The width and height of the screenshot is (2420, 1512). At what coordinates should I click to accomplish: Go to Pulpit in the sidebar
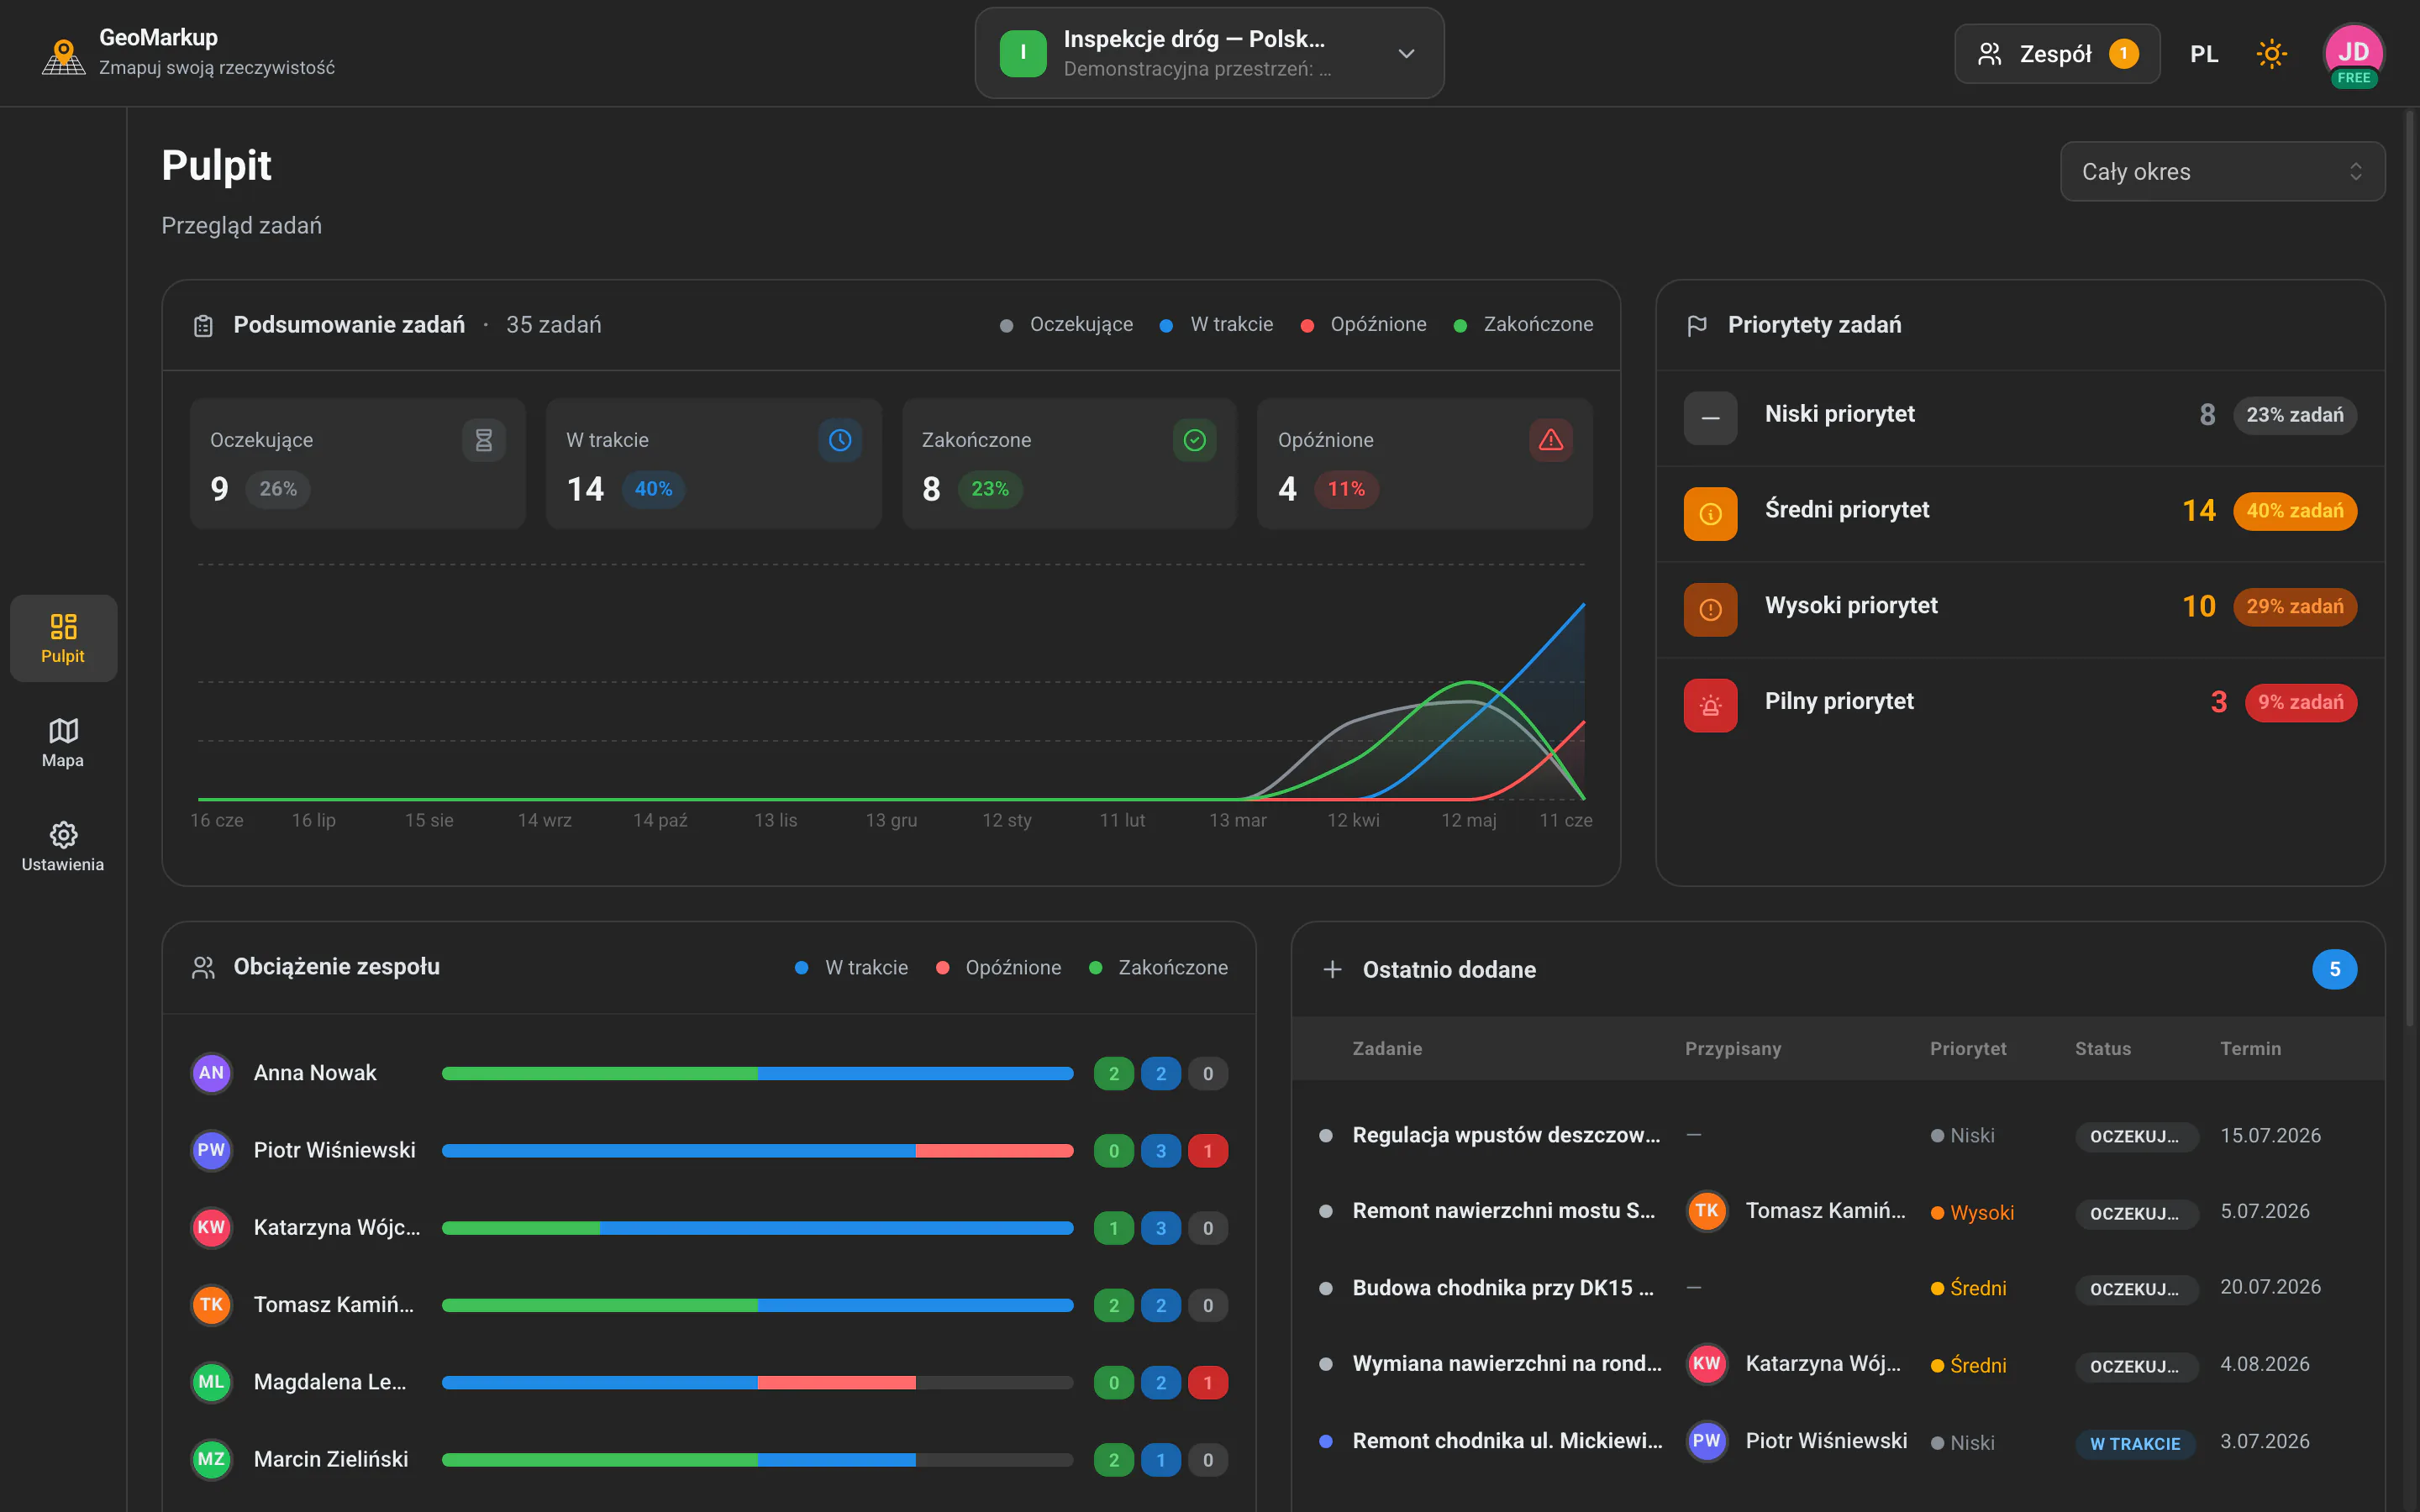point(63,638)
